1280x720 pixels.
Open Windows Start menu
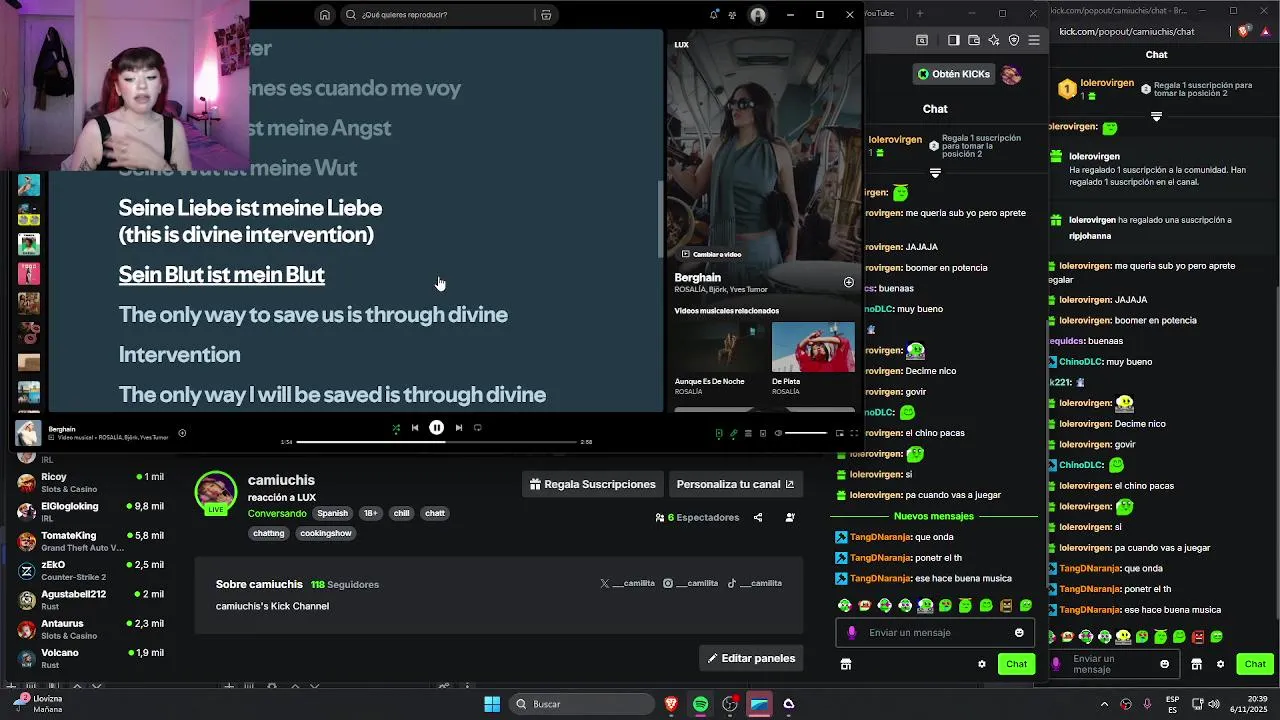[x=492, y=704]
